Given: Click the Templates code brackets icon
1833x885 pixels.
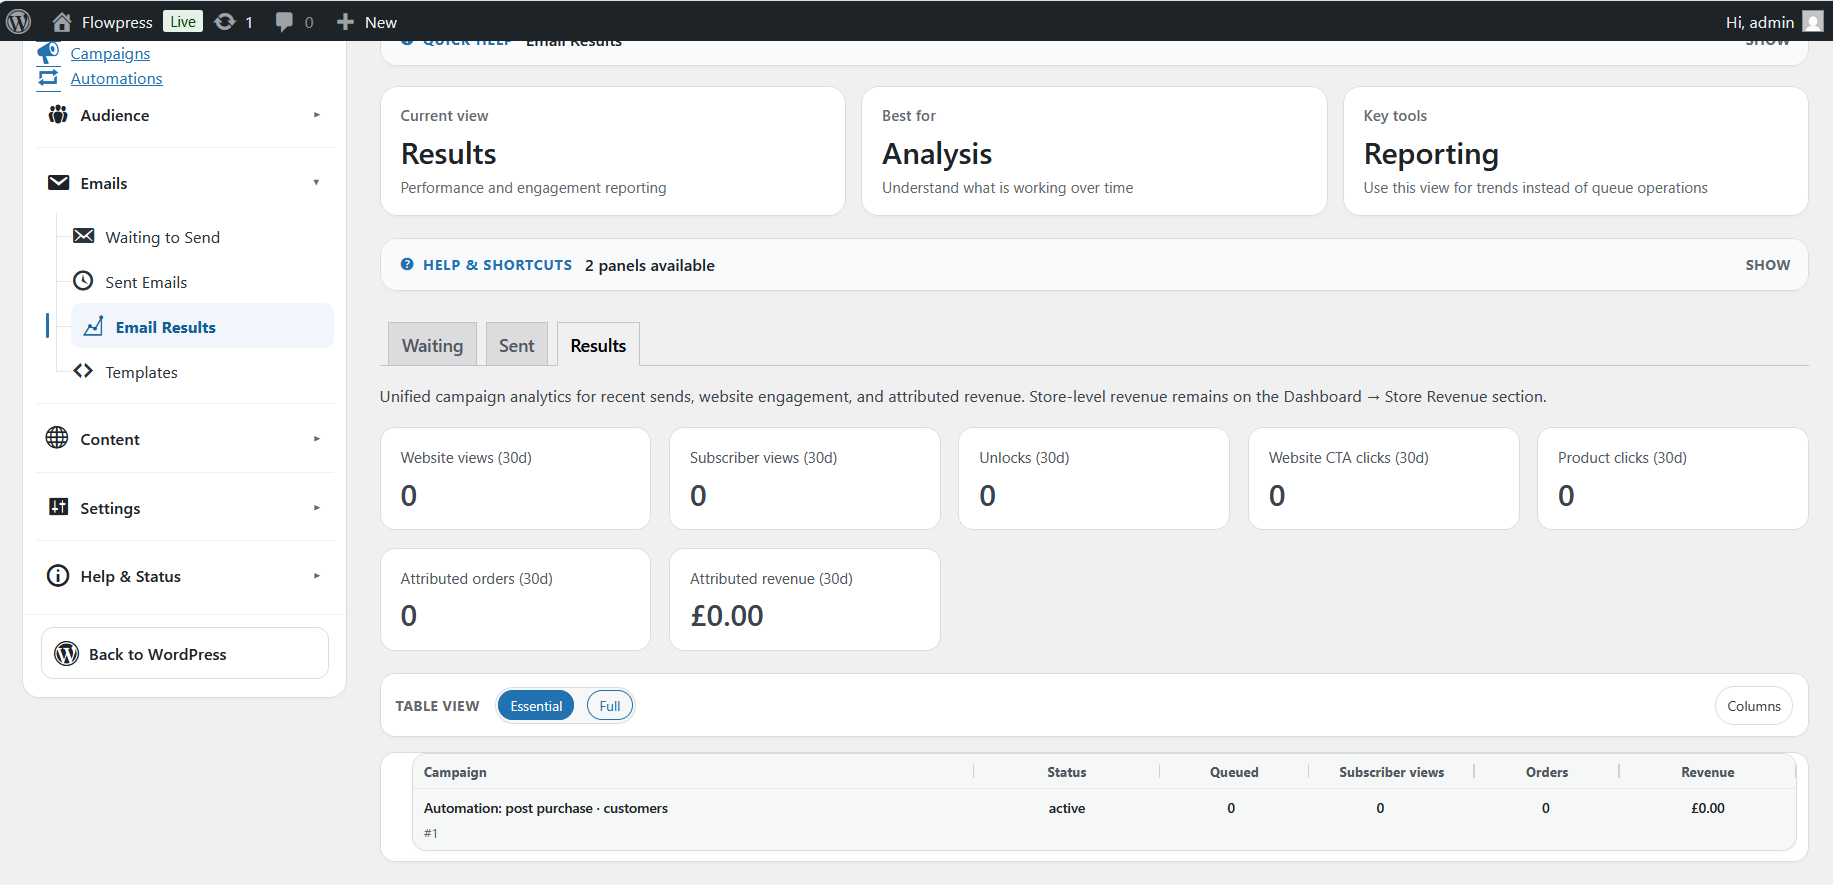Looking at the screenshot, I should click(84, 371).
